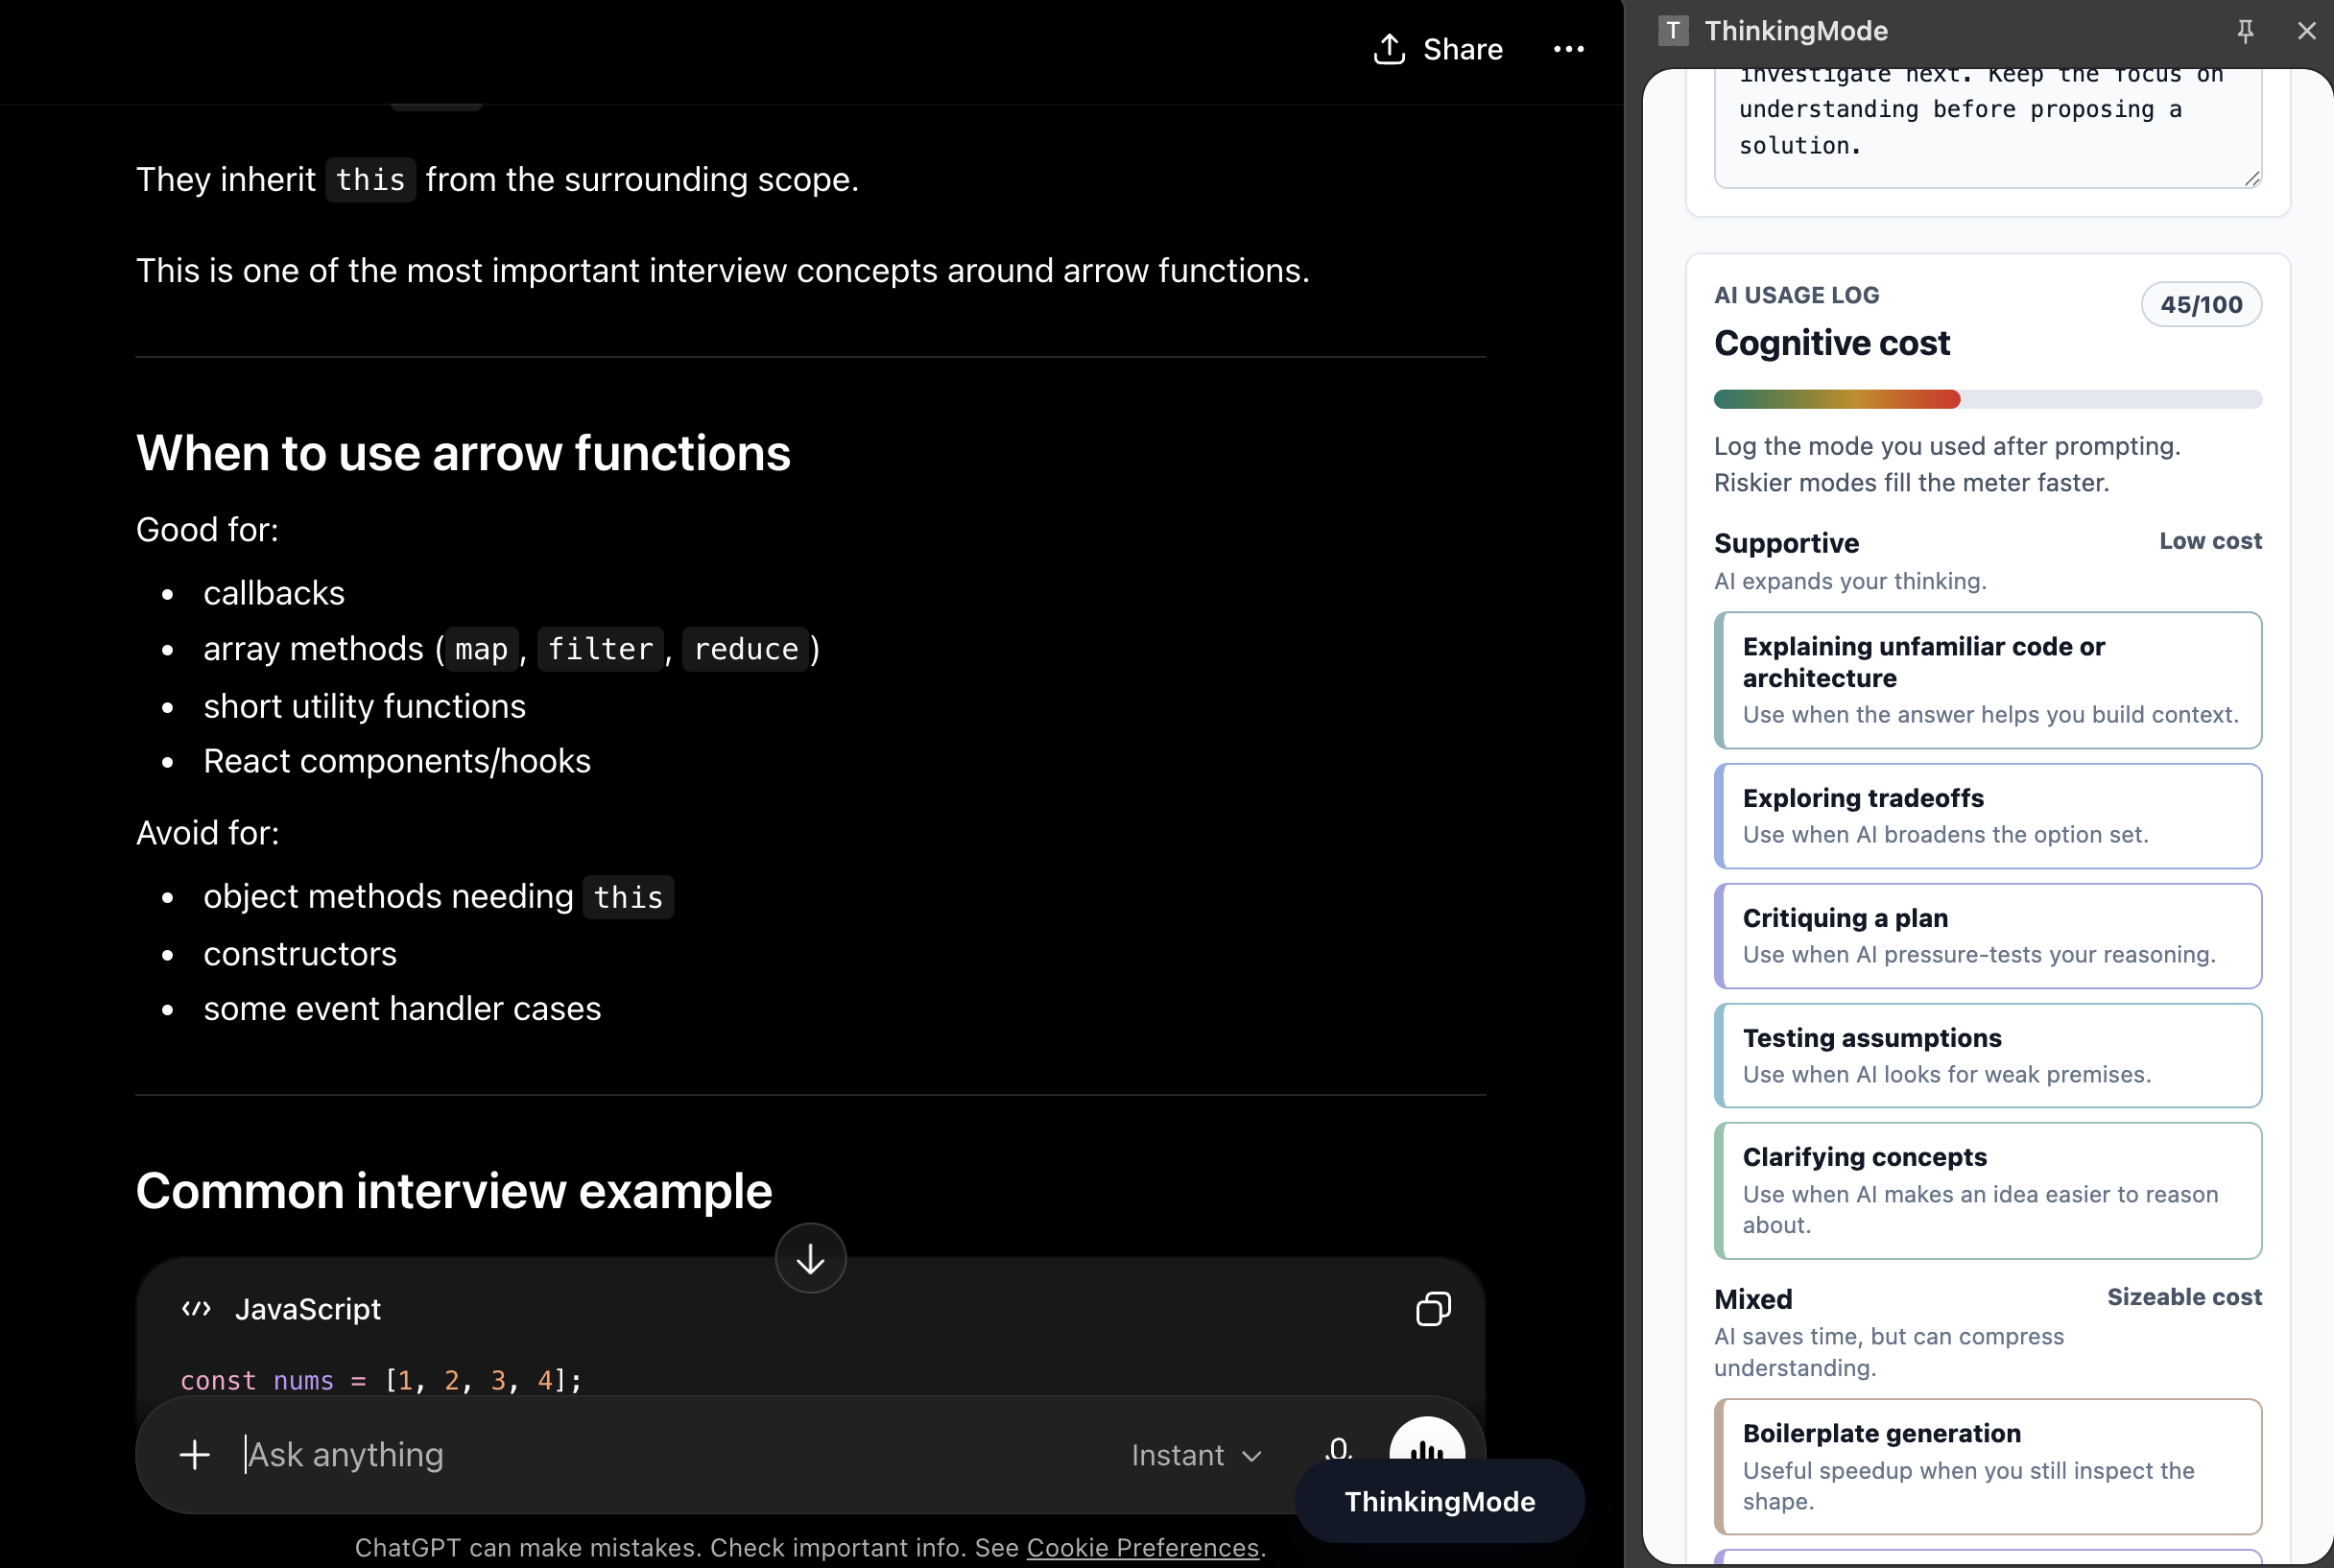Log Explaining unfamiliar code or architecture
Viewport: 2334px width, 1568px height.
pos(1987,680)
